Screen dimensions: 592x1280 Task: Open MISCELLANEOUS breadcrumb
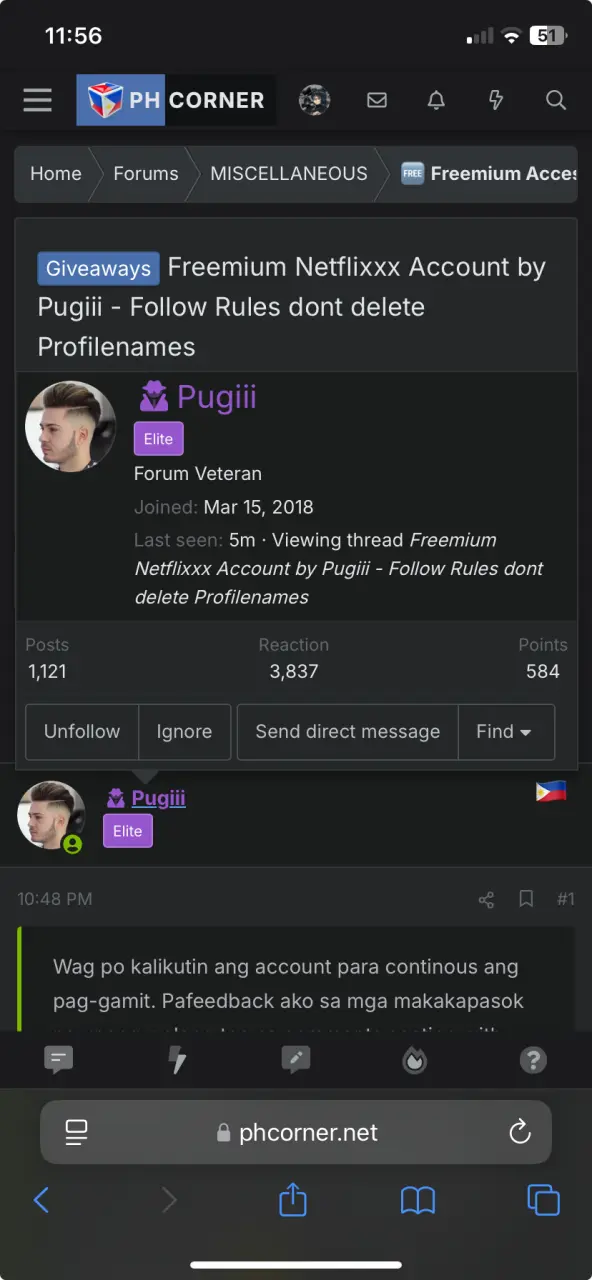point(289,174)
